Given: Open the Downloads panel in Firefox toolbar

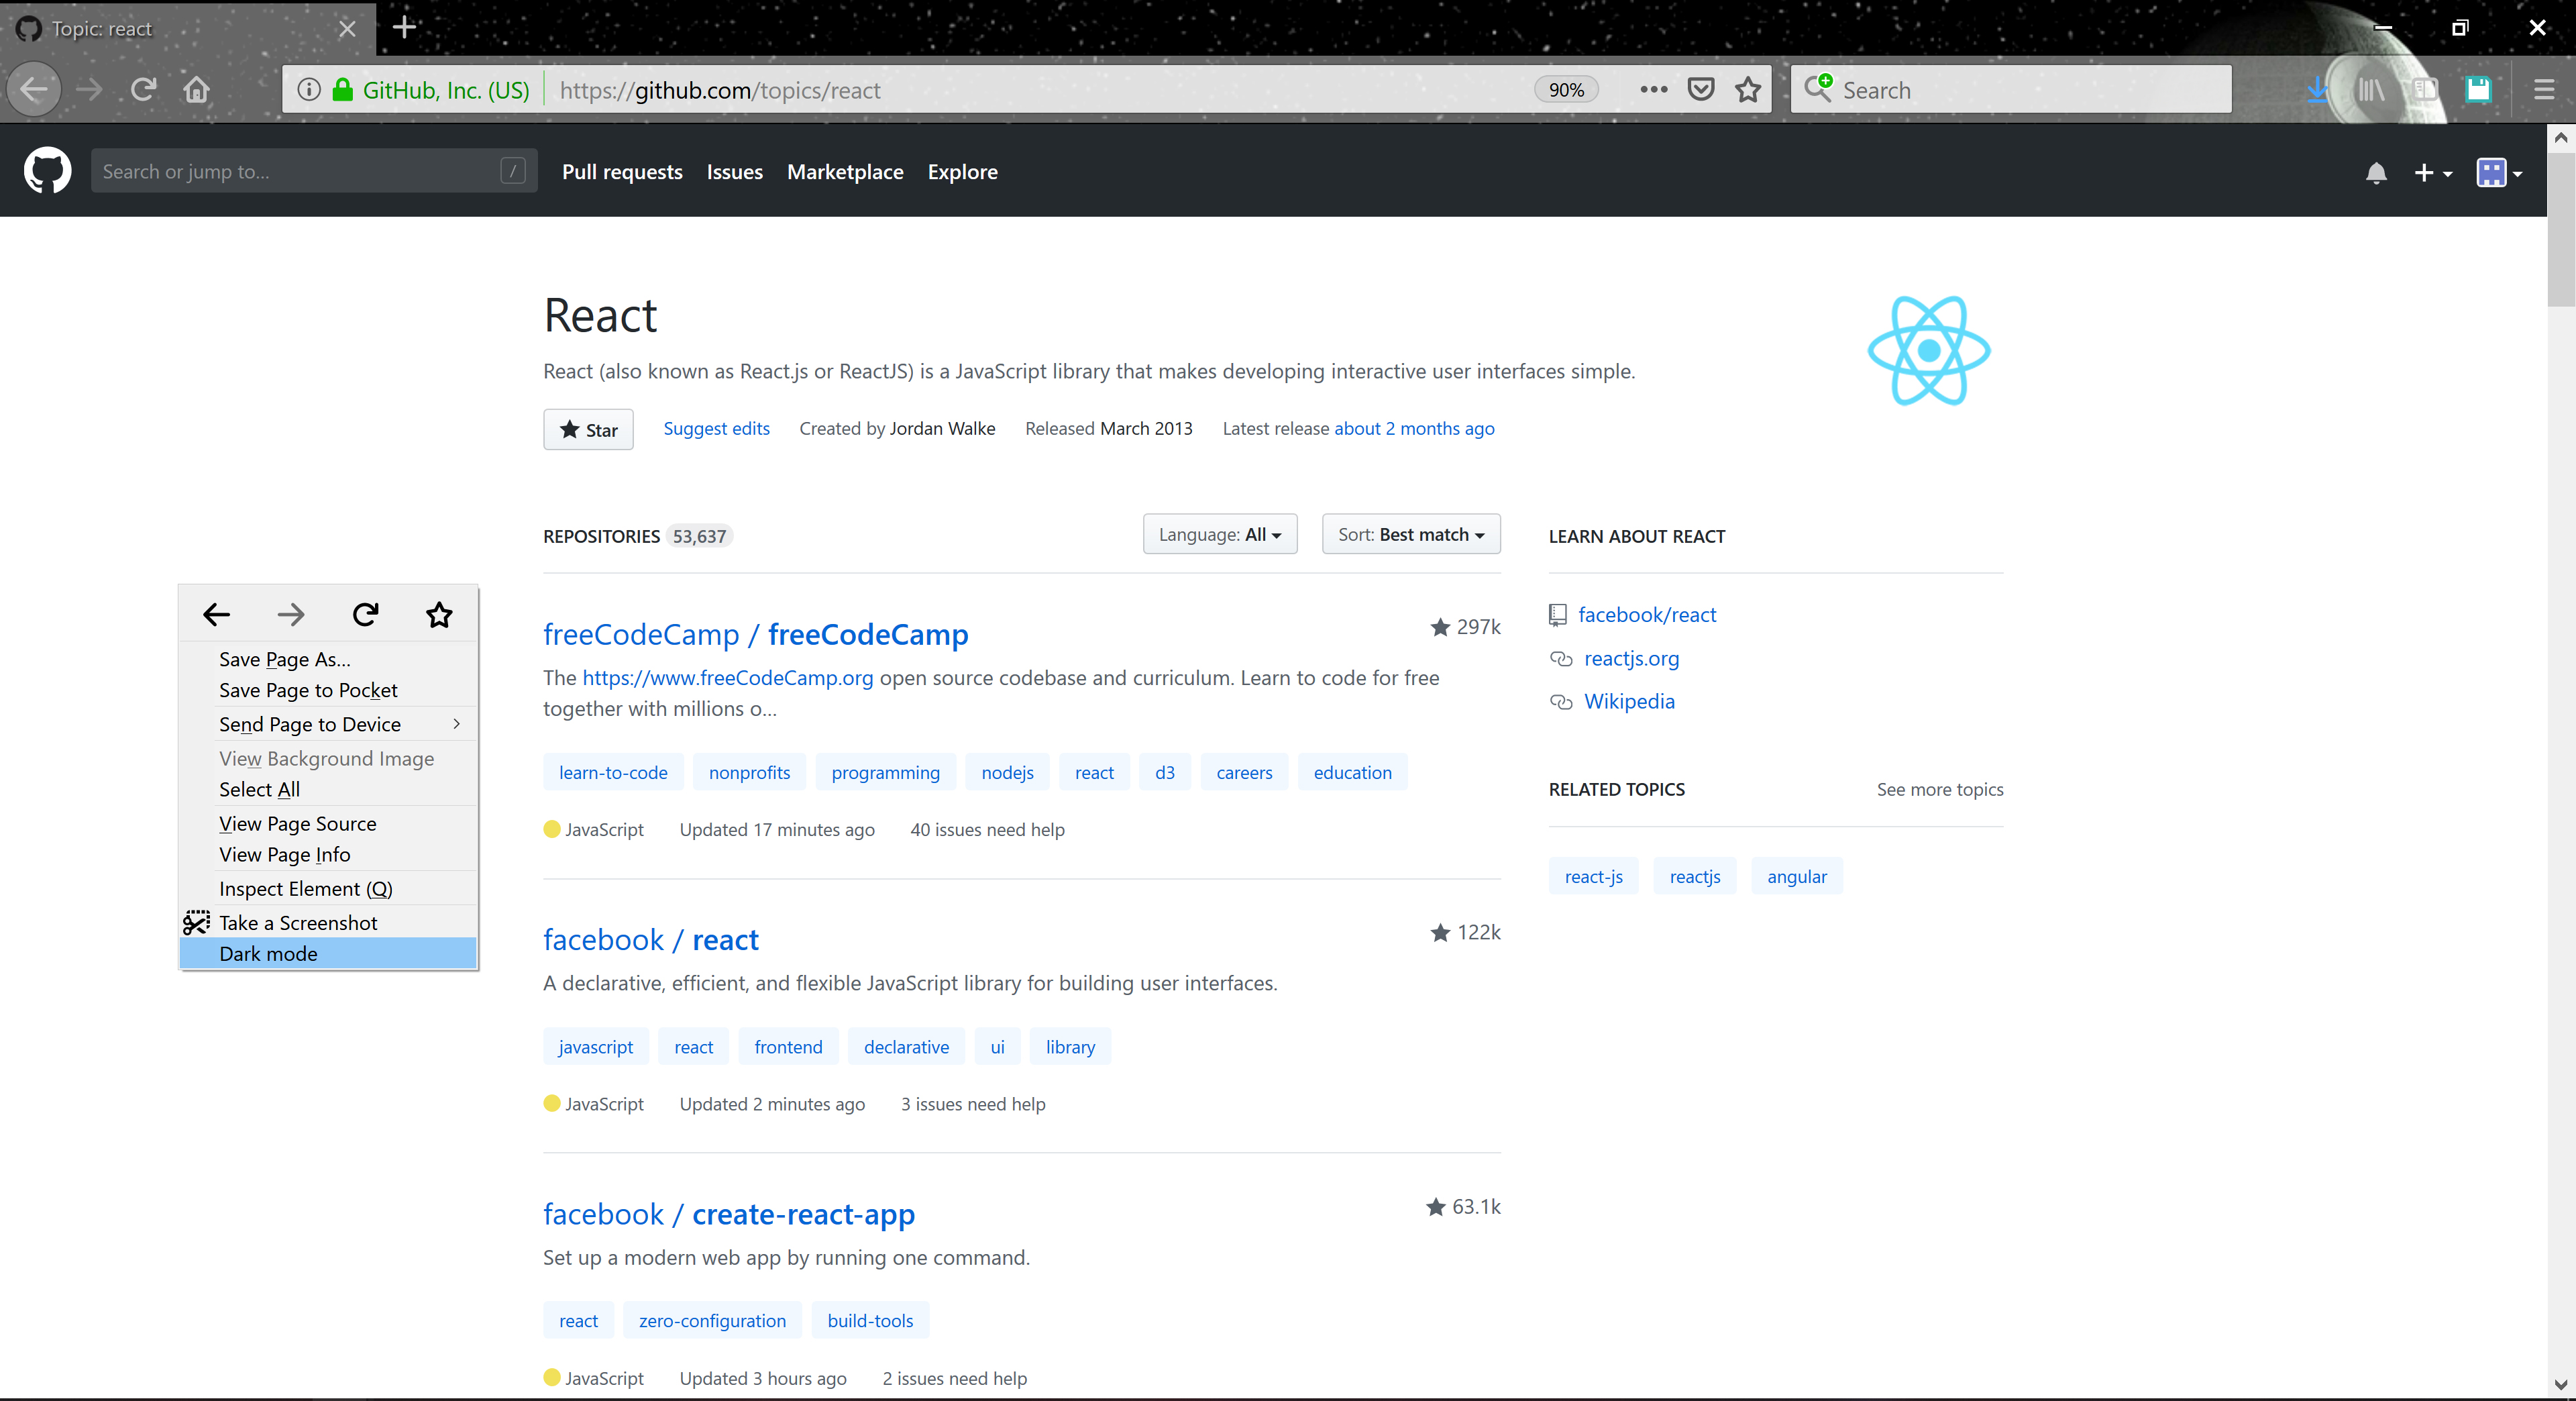Looking at the screenshot, I should point(2318,89).
